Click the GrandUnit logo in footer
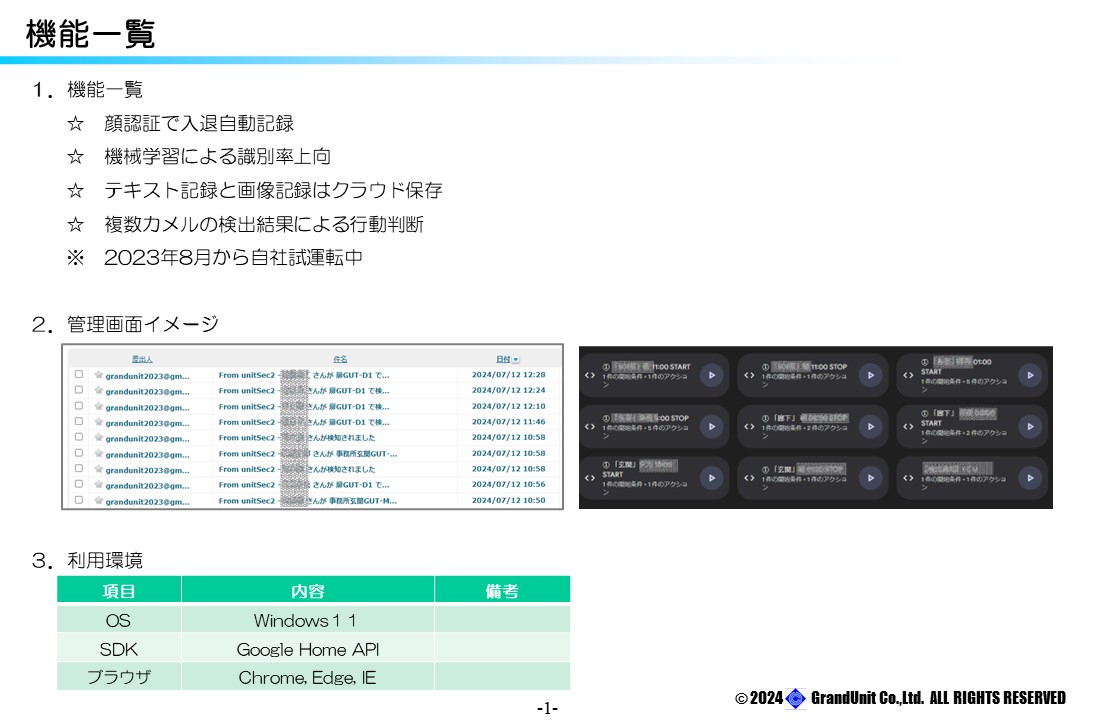1096x720 pixels. [796, 698]
